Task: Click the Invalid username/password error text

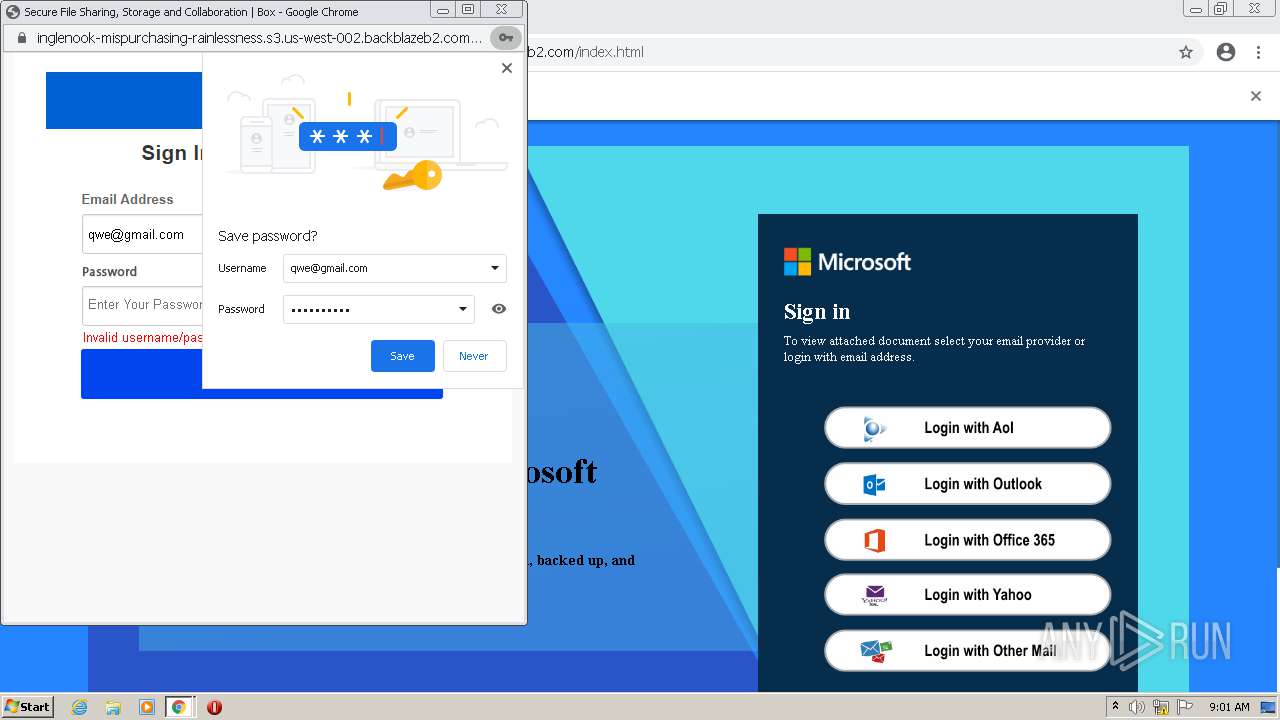Action: coord(143,338)
